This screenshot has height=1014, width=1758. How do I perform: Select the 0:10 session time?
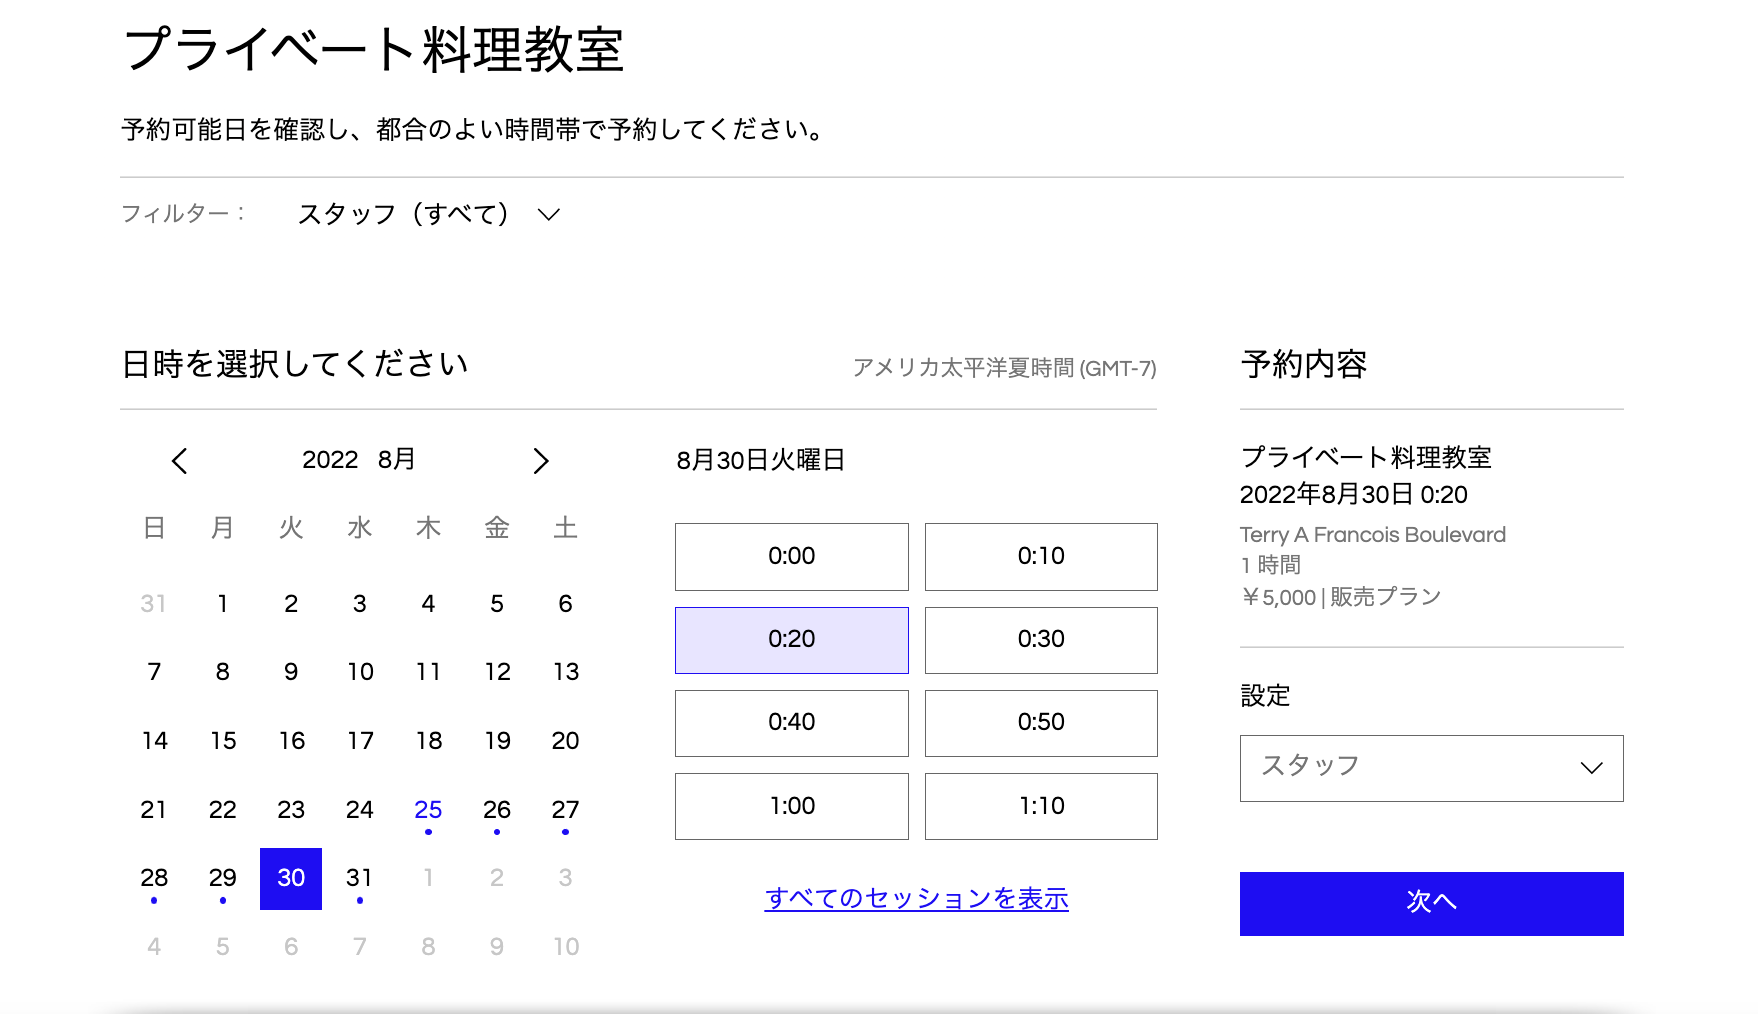(1040, 557)
